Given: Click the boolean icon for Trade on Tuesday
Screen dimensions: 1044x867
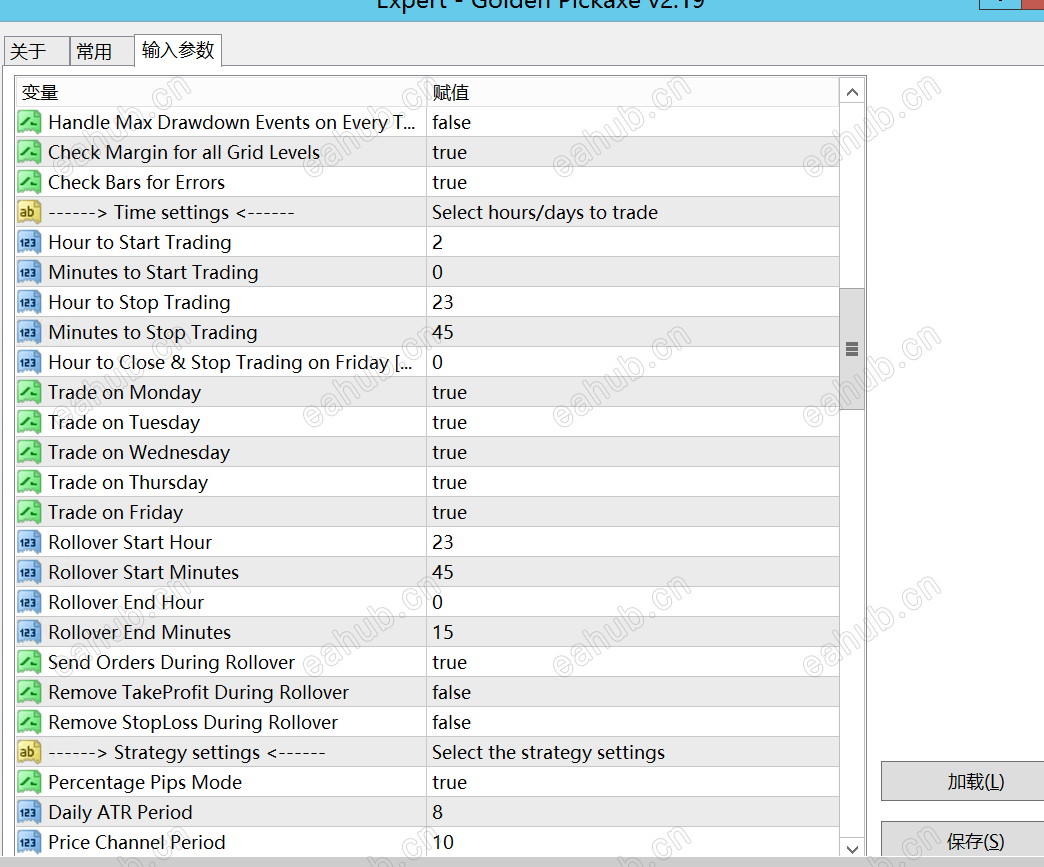Looking at the screenshot, I should pos(29,422).
